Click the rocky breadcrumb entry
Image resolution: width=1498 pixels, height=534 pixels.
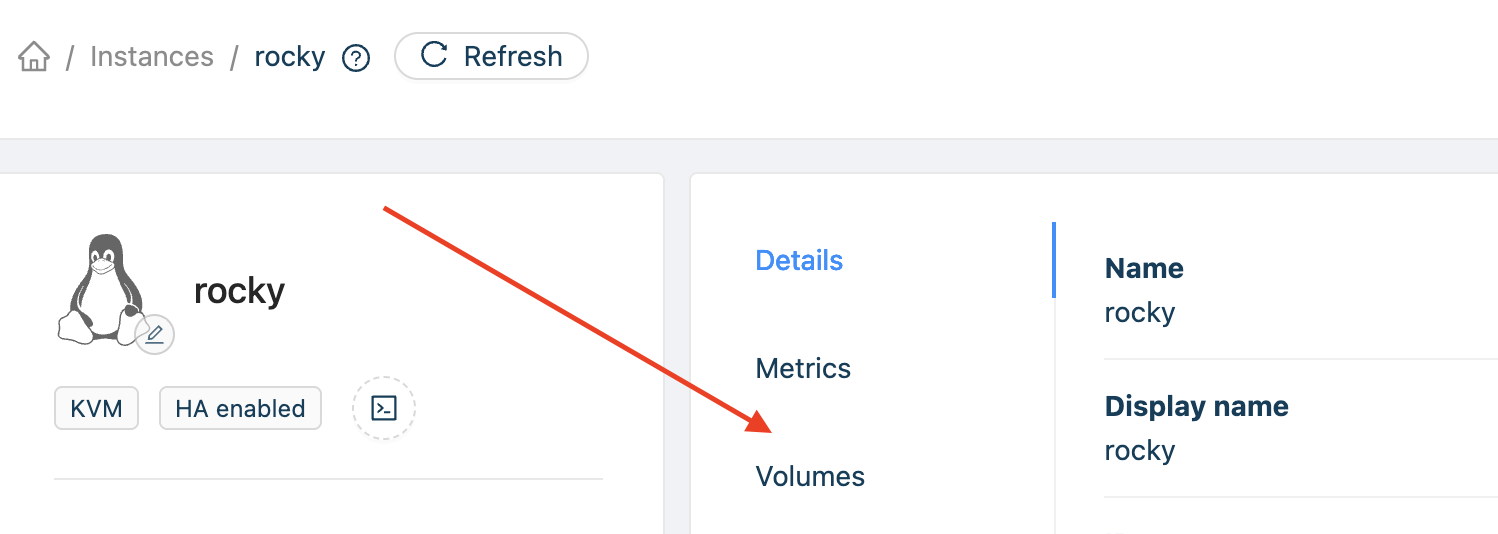290,56
